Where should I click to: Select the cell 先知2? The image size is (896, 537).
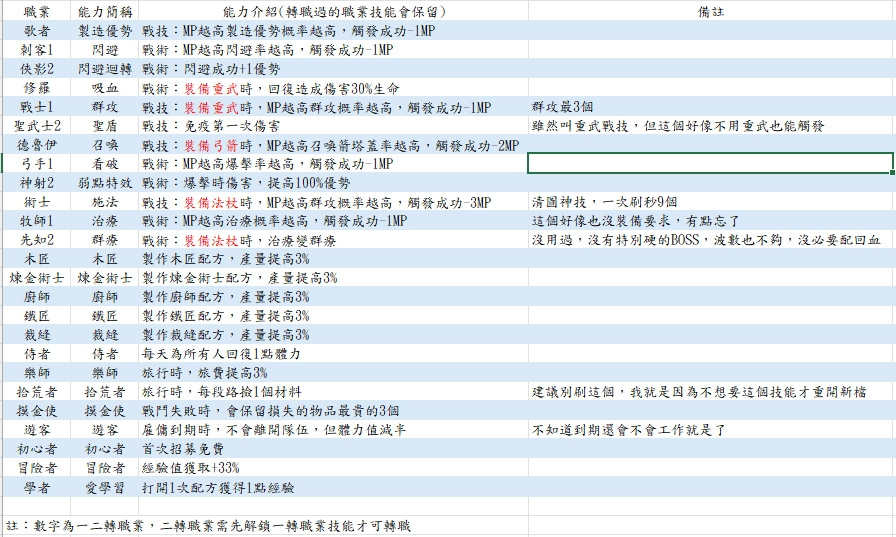pos(37,239)
